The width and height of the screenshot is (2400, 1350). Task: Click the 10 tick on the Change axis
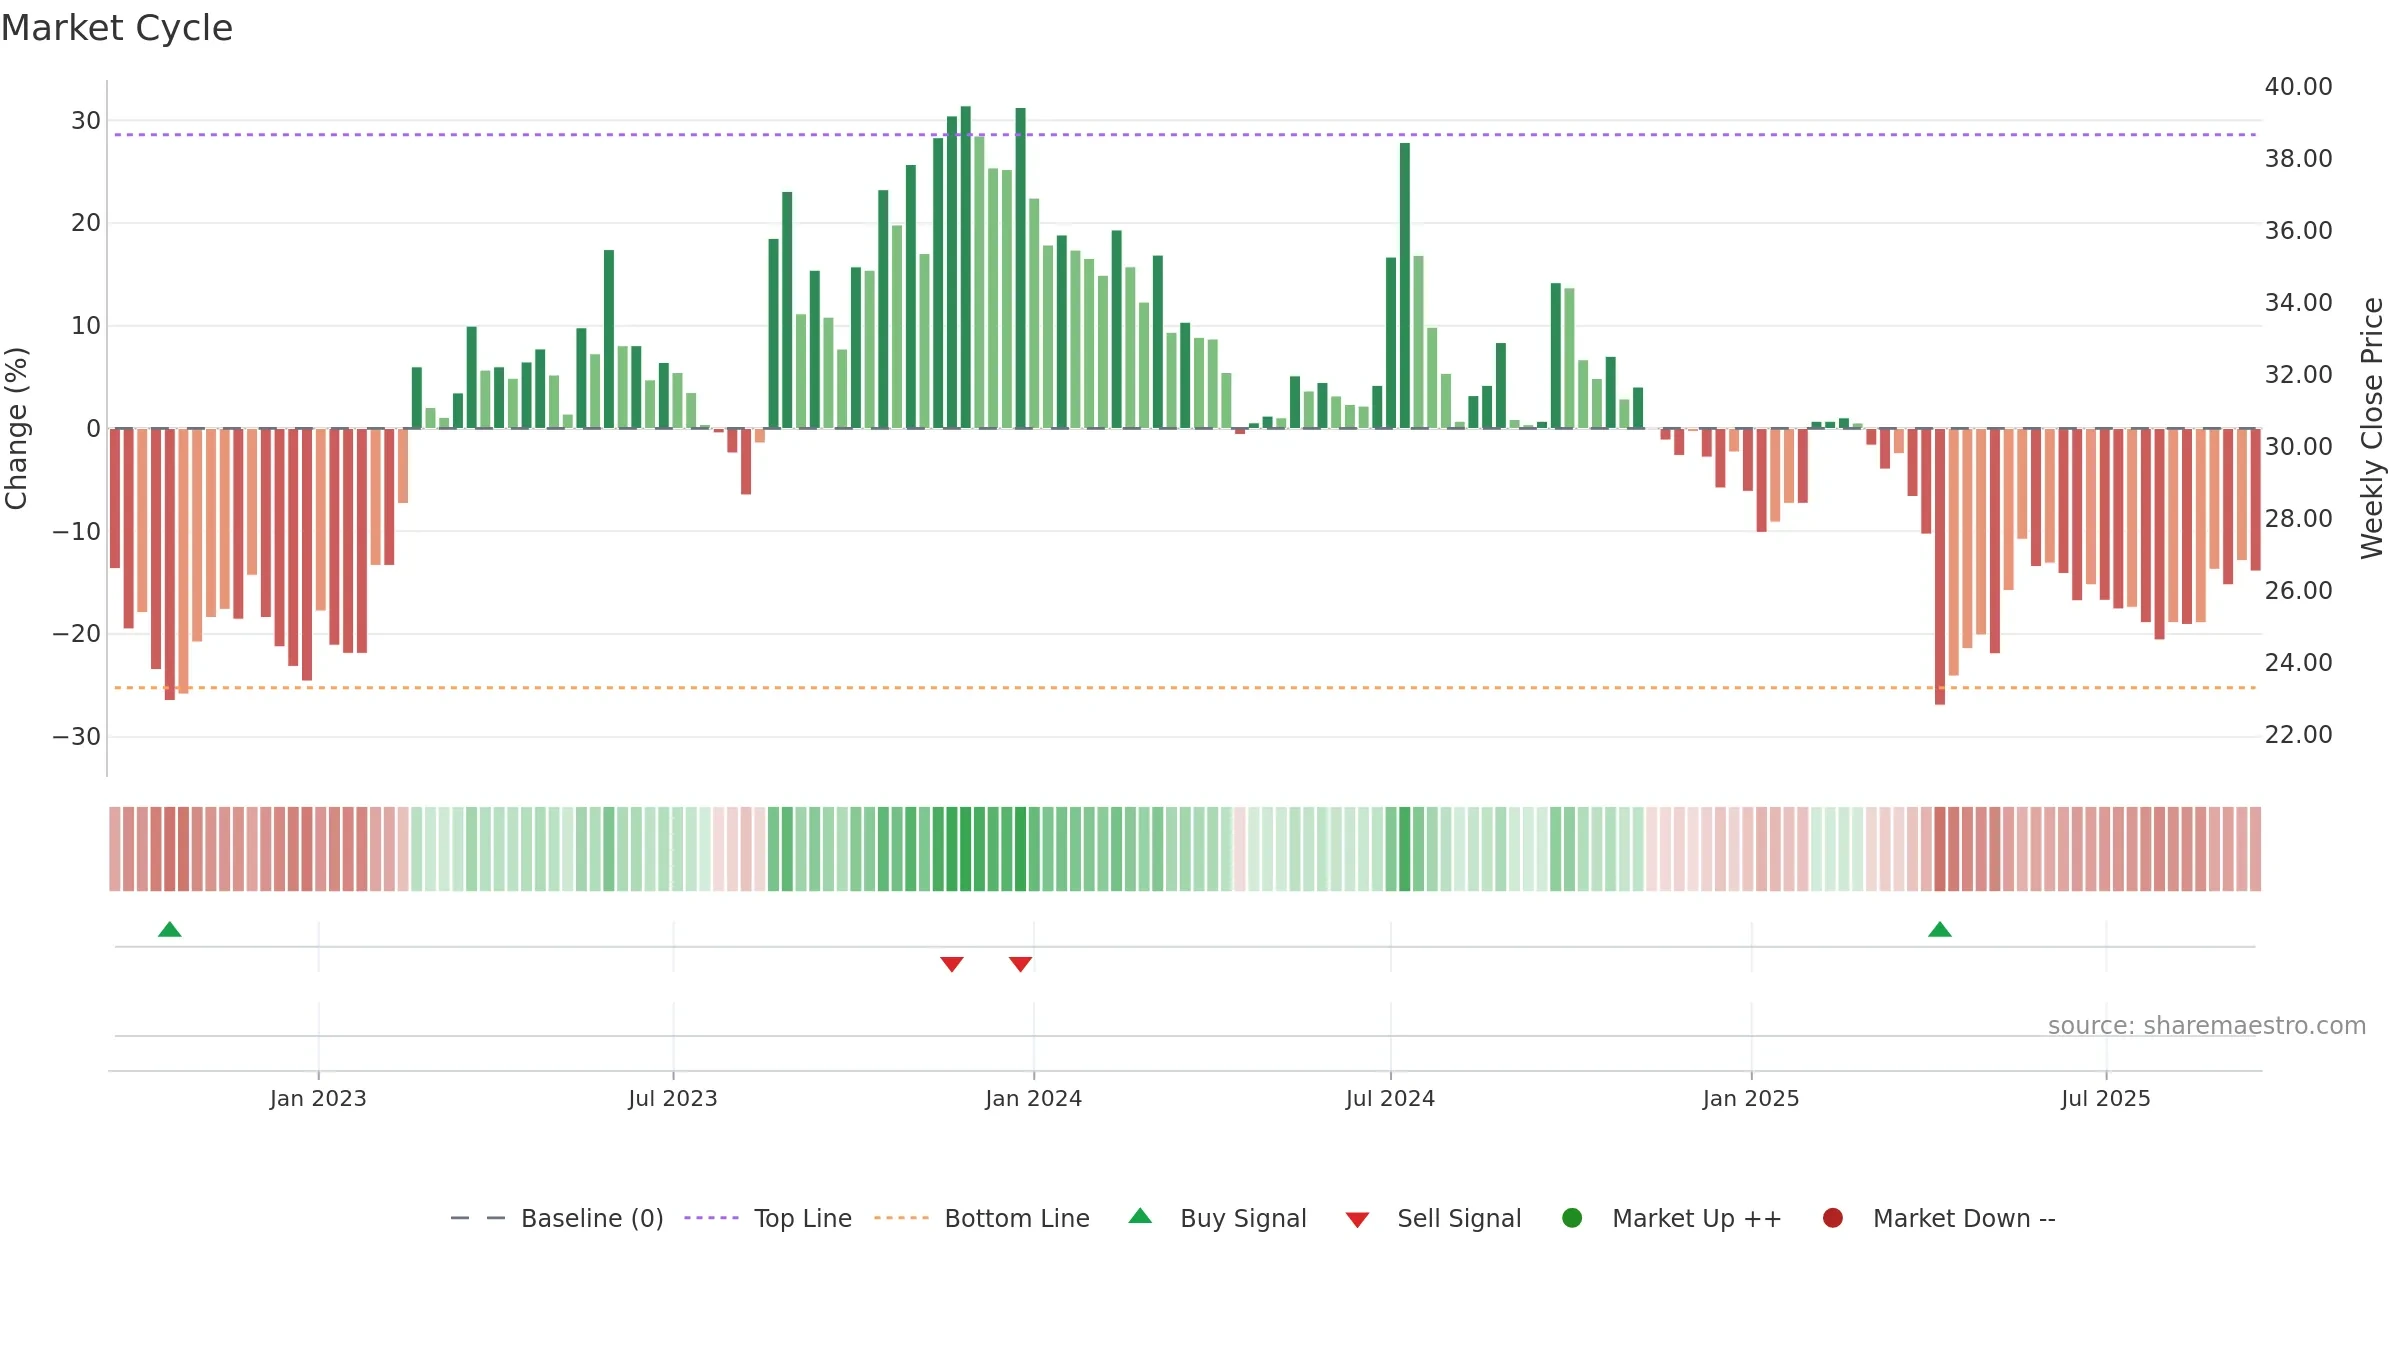[86, 326]
